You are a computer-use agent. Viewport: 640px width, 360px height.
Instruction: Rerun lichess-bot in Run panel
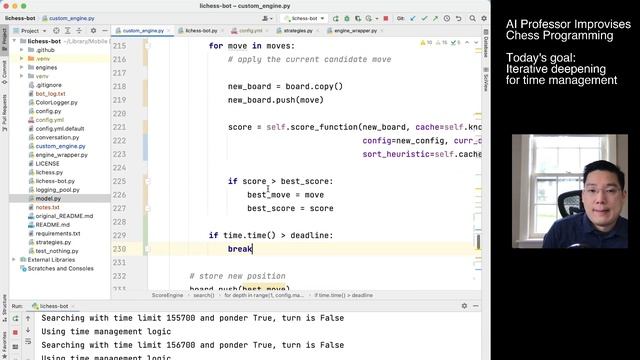click(16, 318)
